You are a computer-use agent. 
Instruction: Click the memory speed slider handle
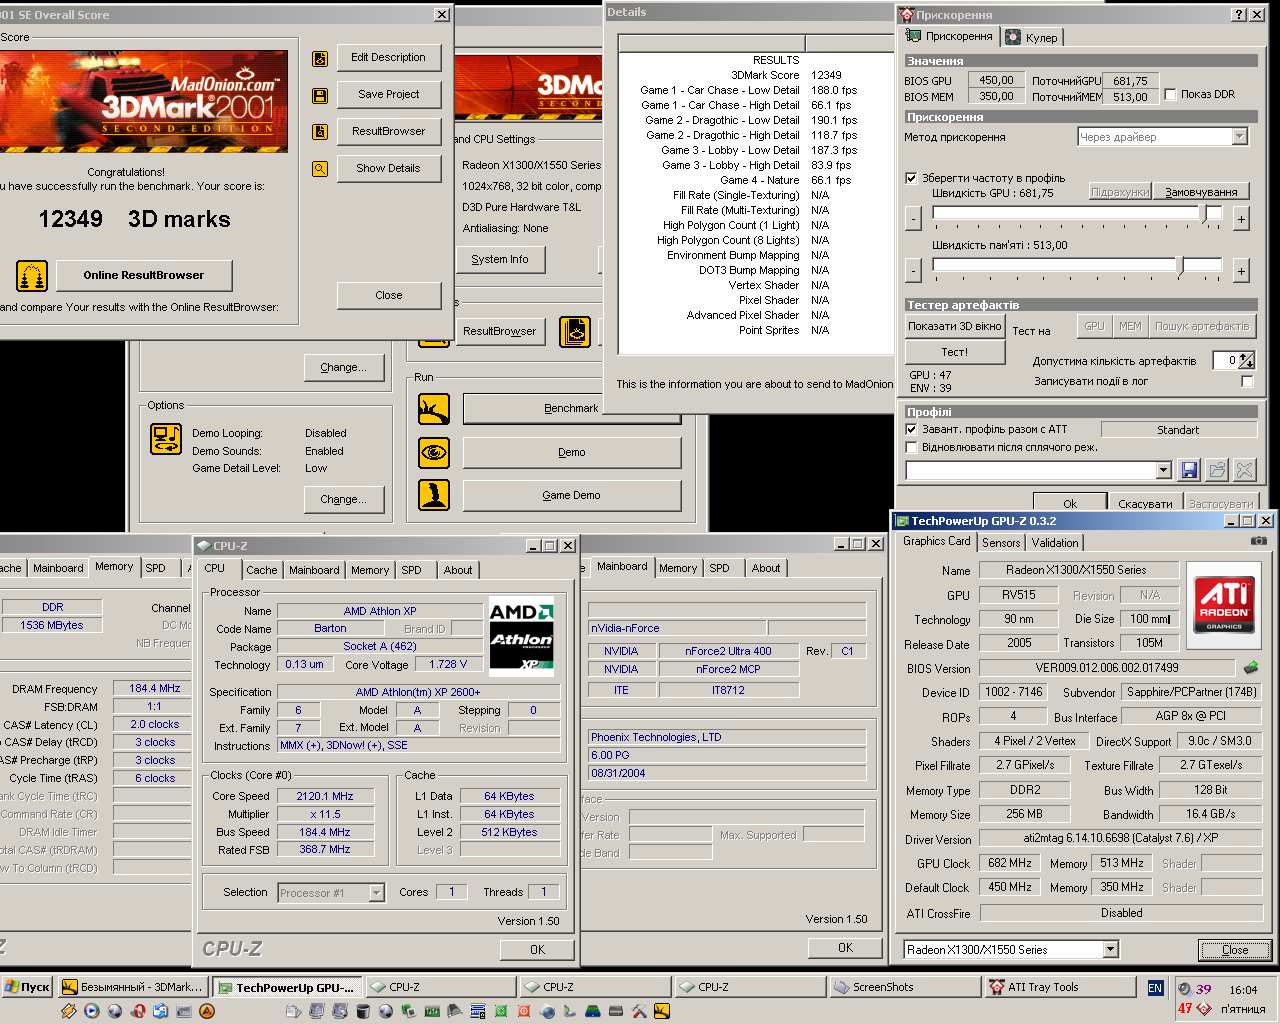[1181, 268]
